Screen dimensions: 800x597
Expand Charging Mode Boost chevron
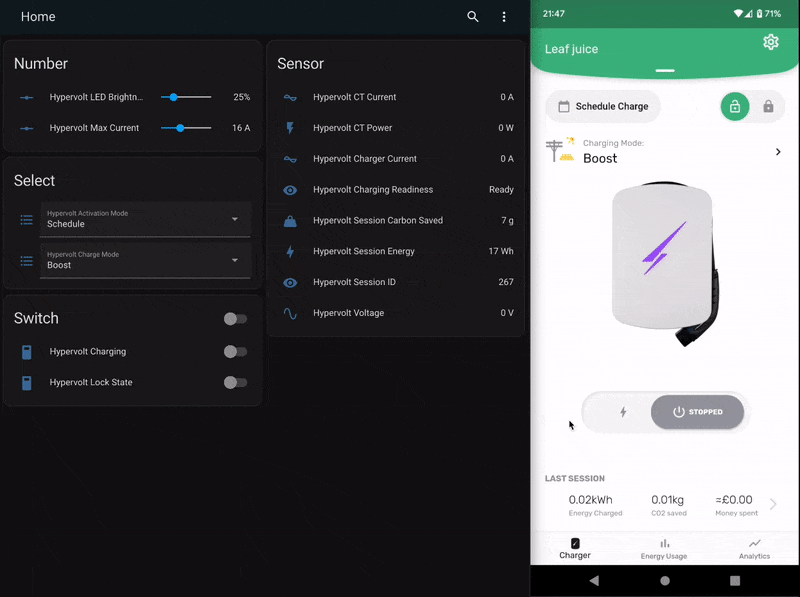[x=778, y=152]
